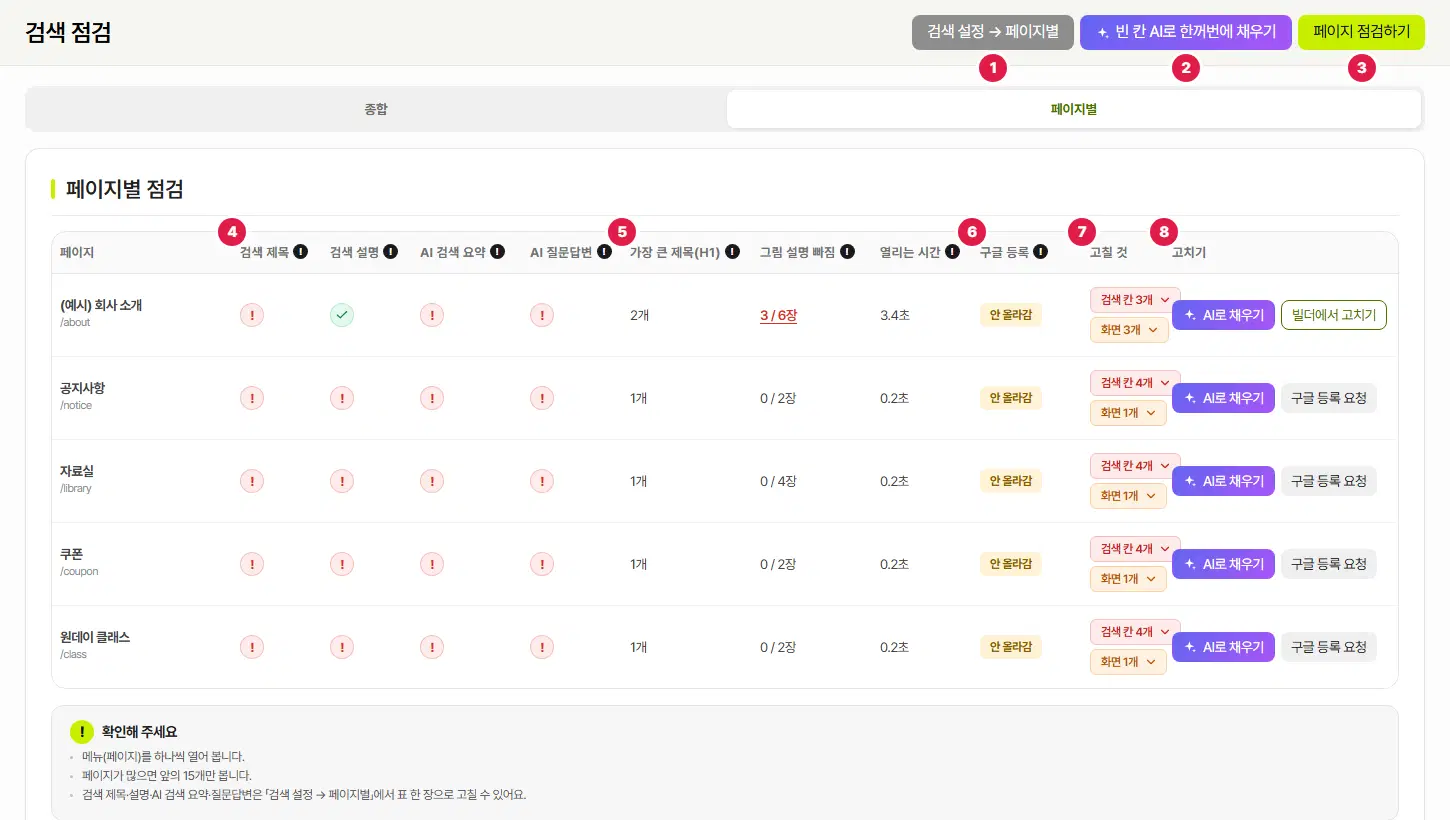Click info icon next to 가장 큰 제목(H1) header
This screenshot has width=1450, height=820.
tap(732, 252)
